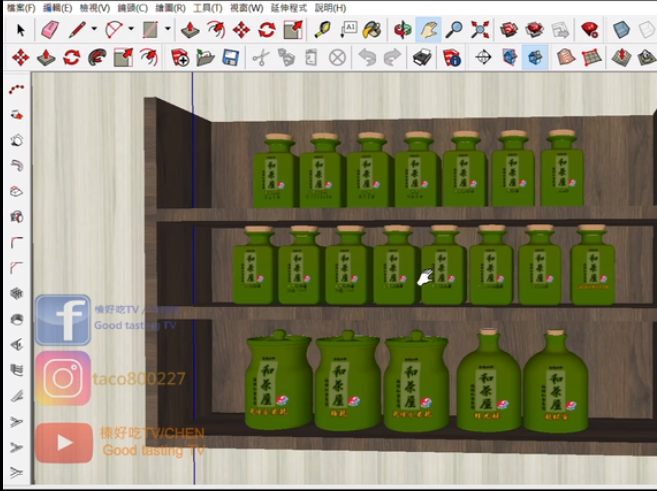Click the Copy icon
The image size is (657, 491).
coord(286,57)
